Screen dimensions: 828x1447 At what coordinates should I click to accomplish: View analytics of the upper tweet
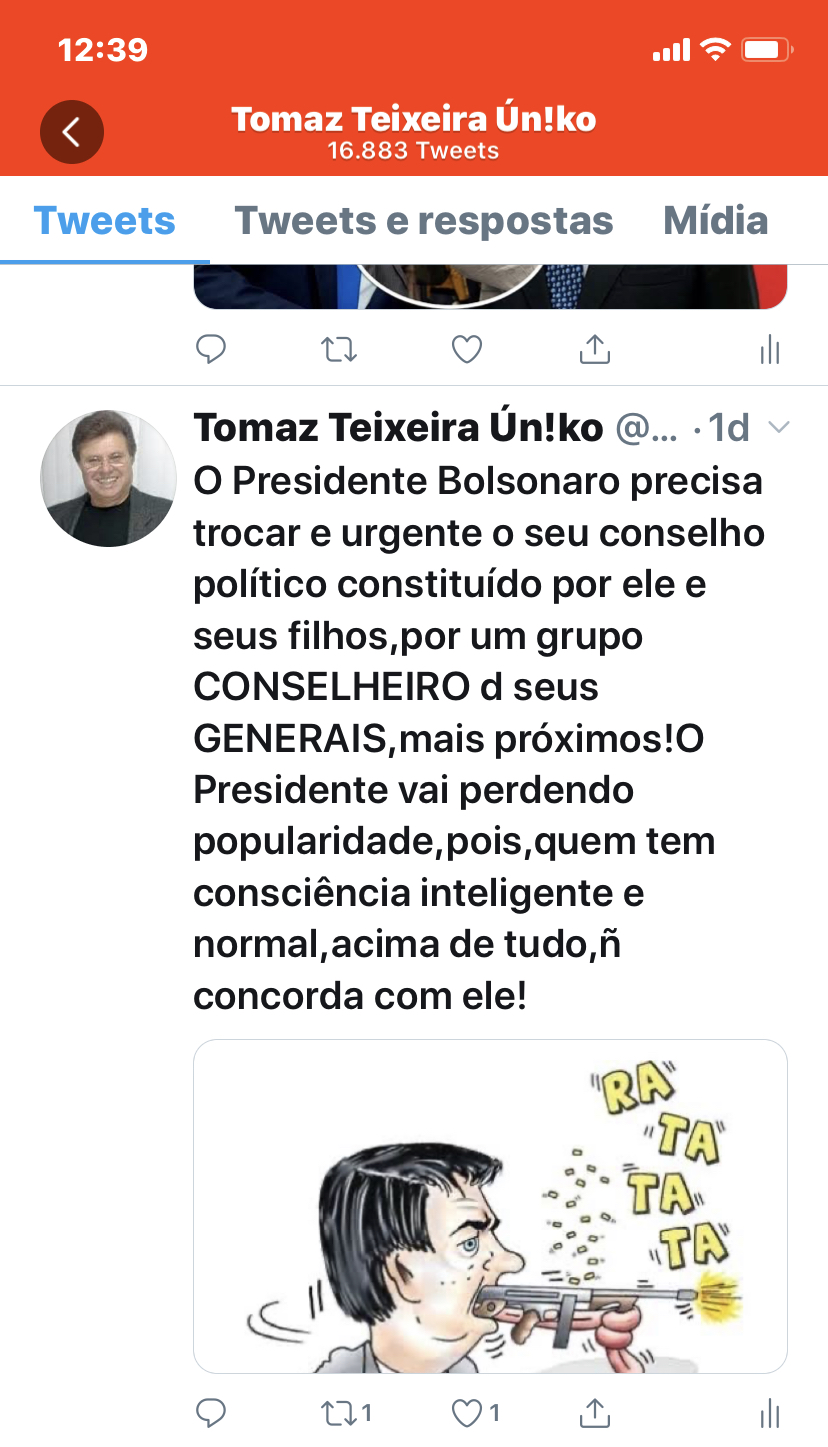pyautogui.click(x=770, y=349)
